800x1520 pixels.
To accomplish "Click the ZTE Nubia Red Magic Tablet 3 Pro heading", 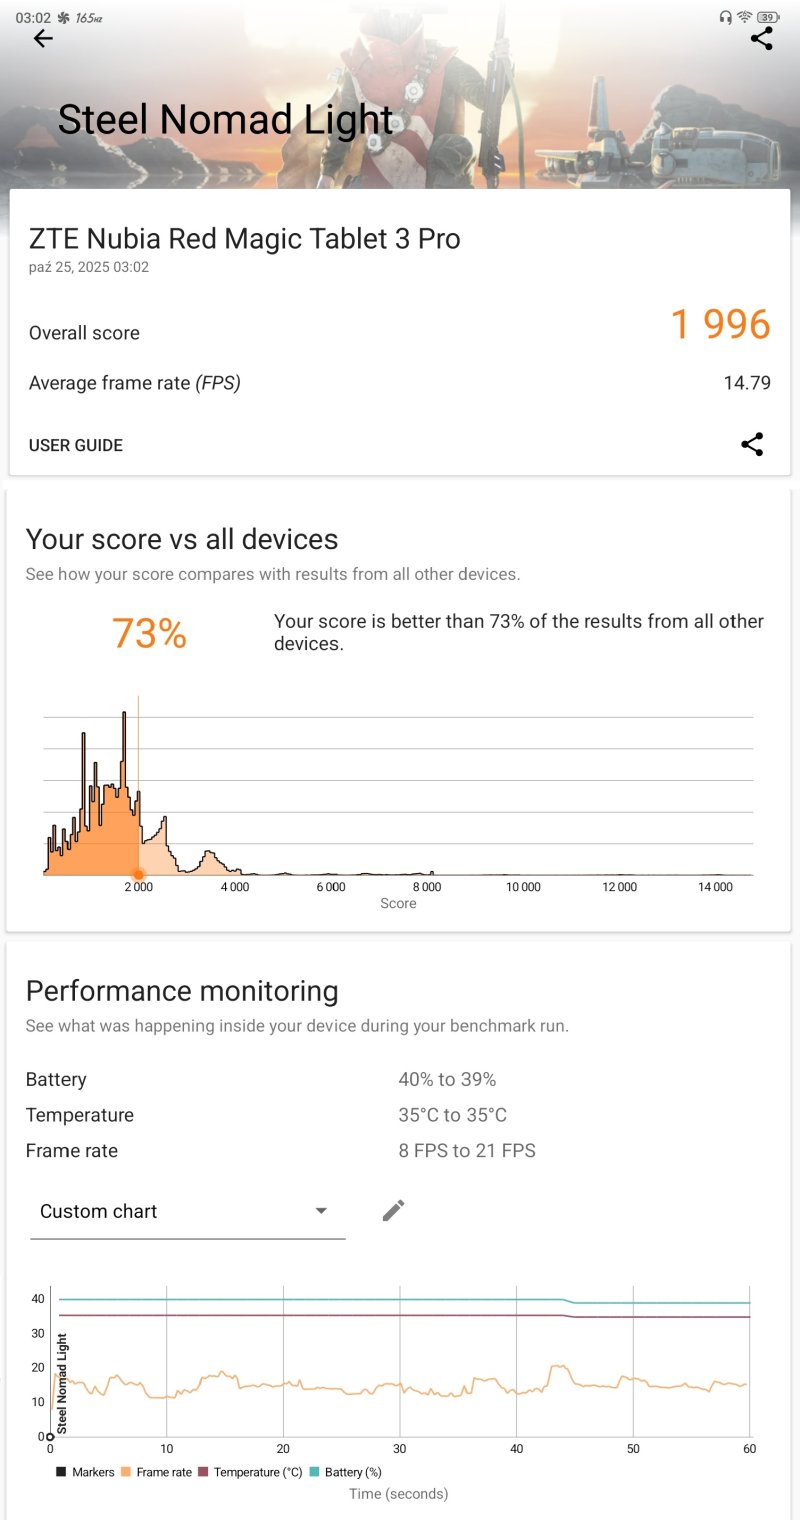I will click(x=245, y=239).
